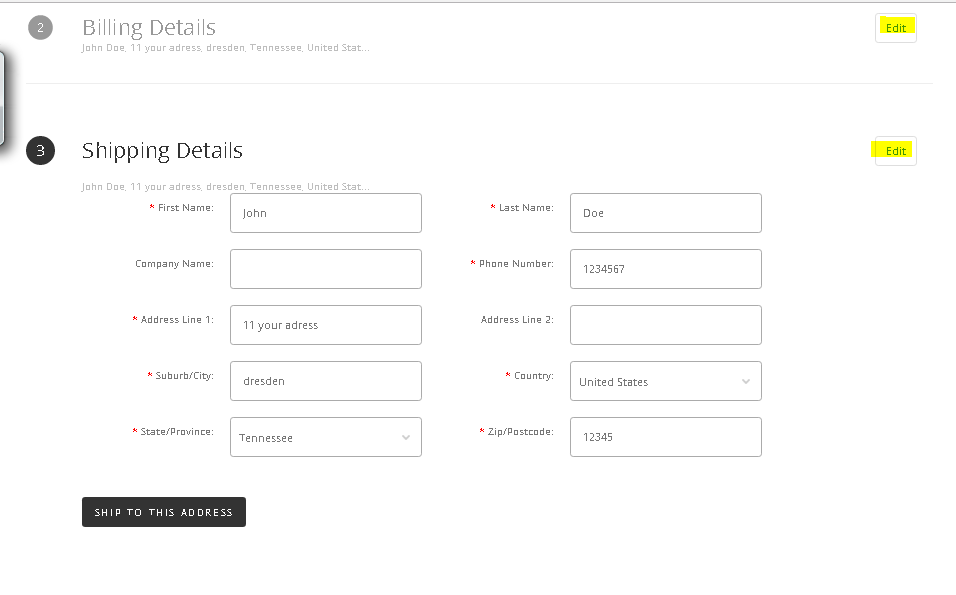Viewport: 956px width, 595px height.
Task: Click the address summary under Billing Details
Action: click(225, 48)
